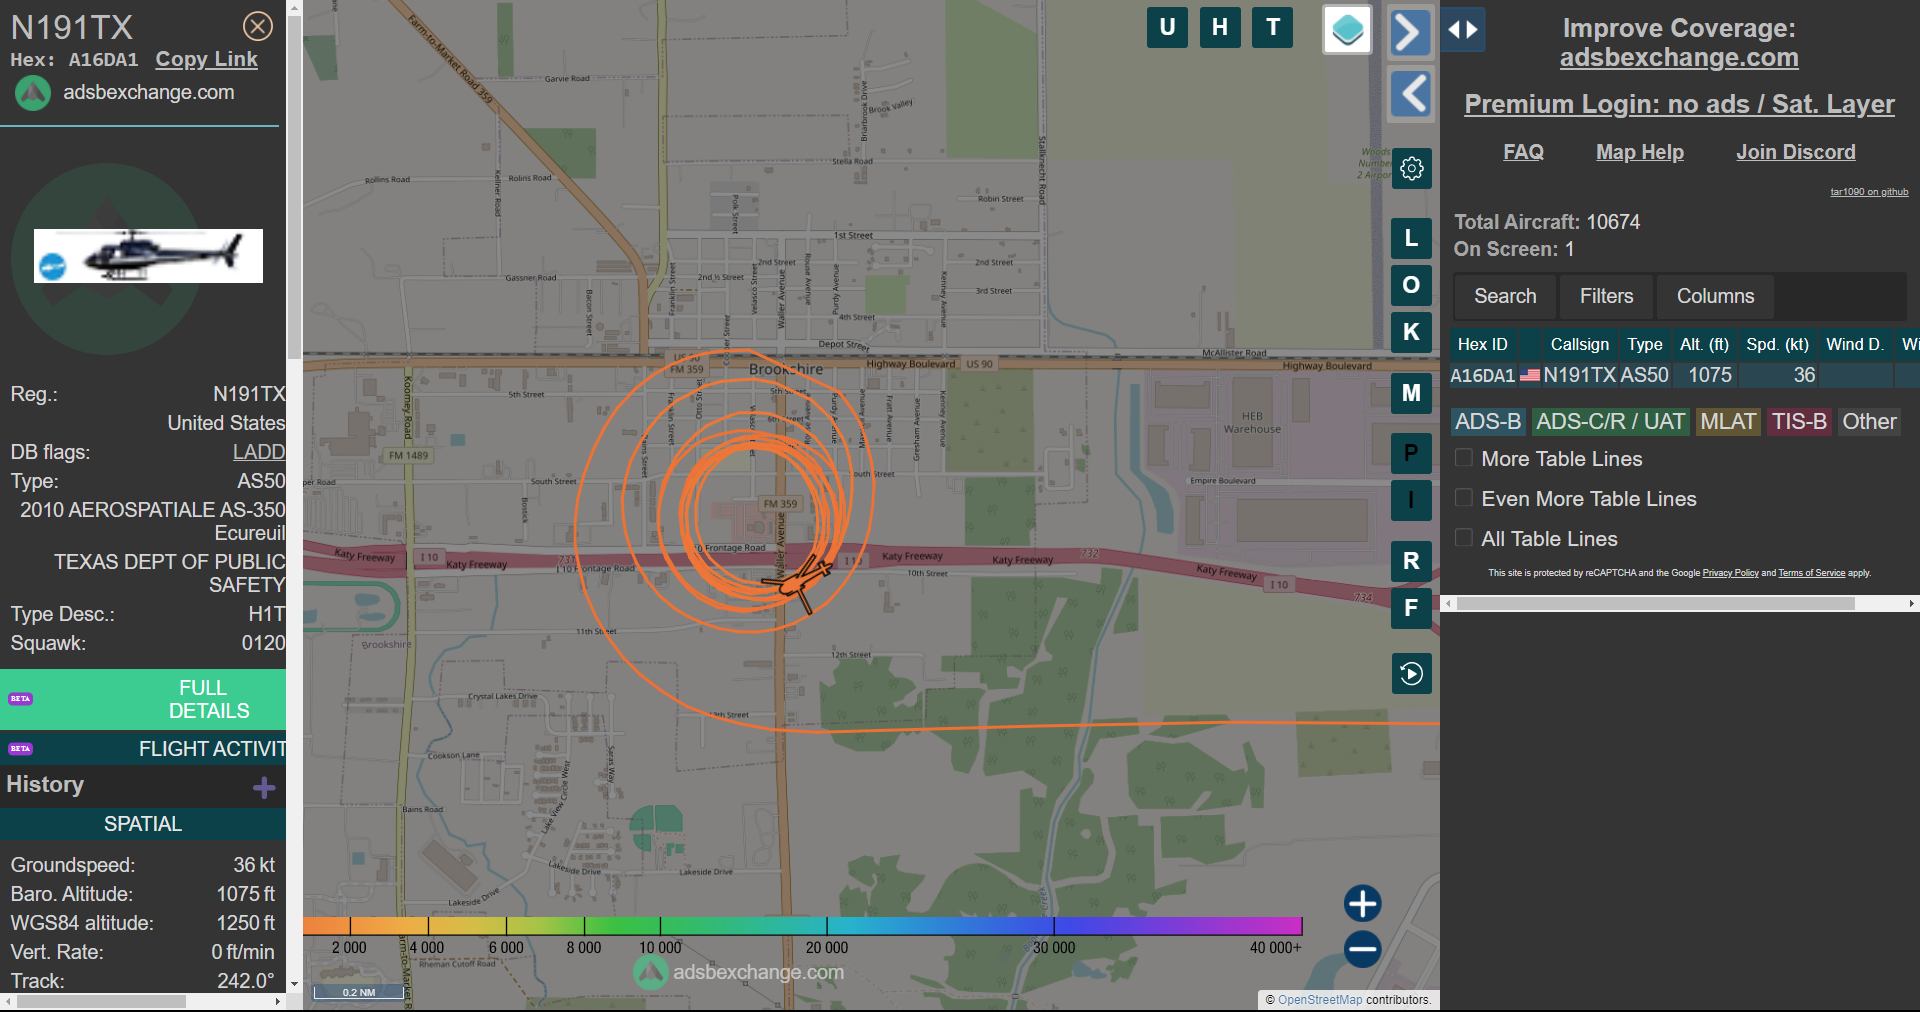1920x1012 pixels.
Task: Open the FAQ link
Action: coord(1523,152)
